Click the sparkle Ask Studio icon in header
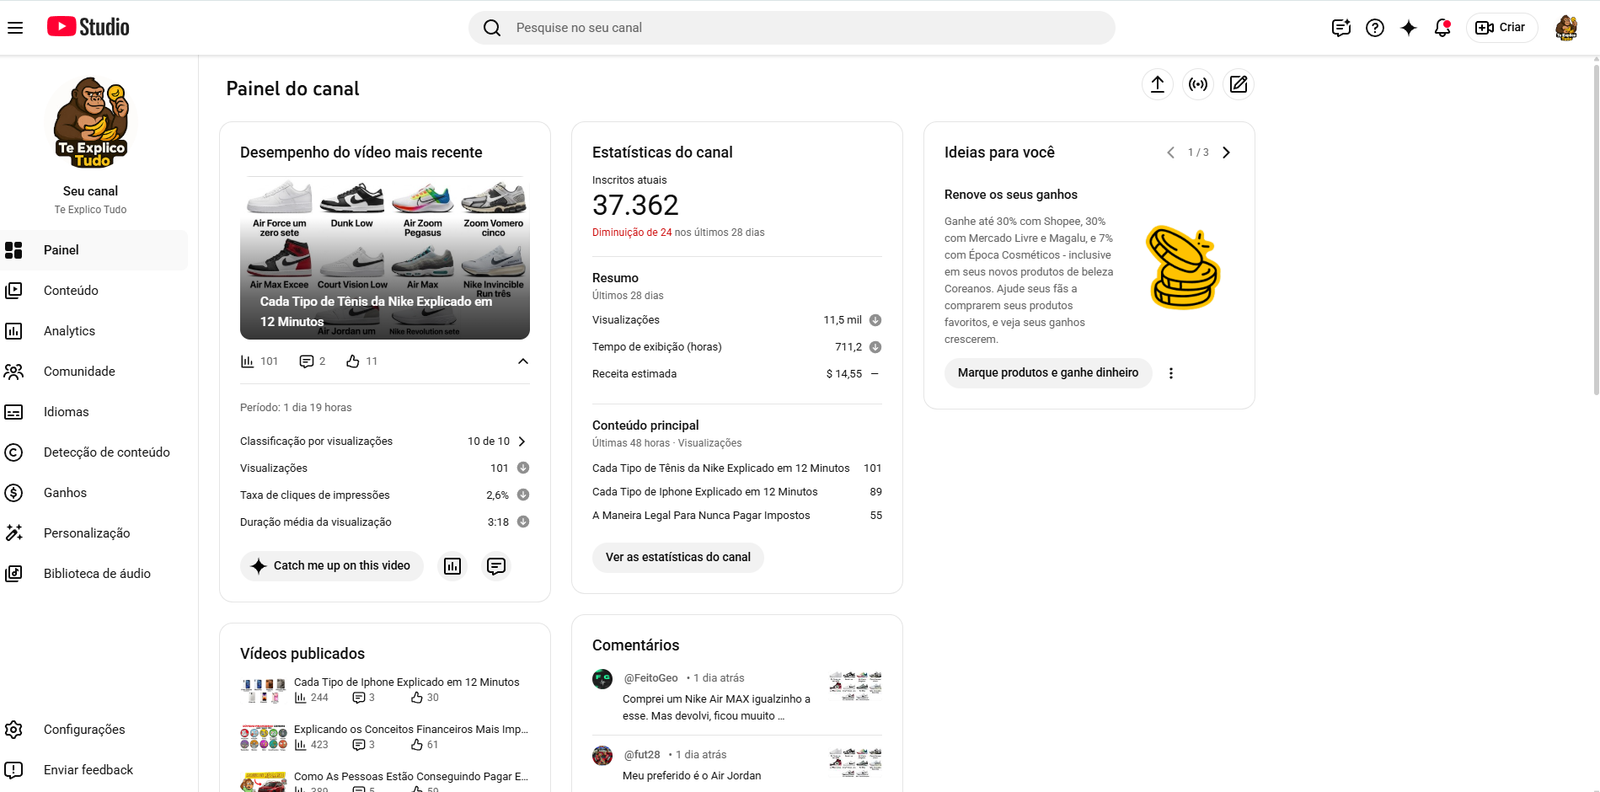 click(1408, 28)
